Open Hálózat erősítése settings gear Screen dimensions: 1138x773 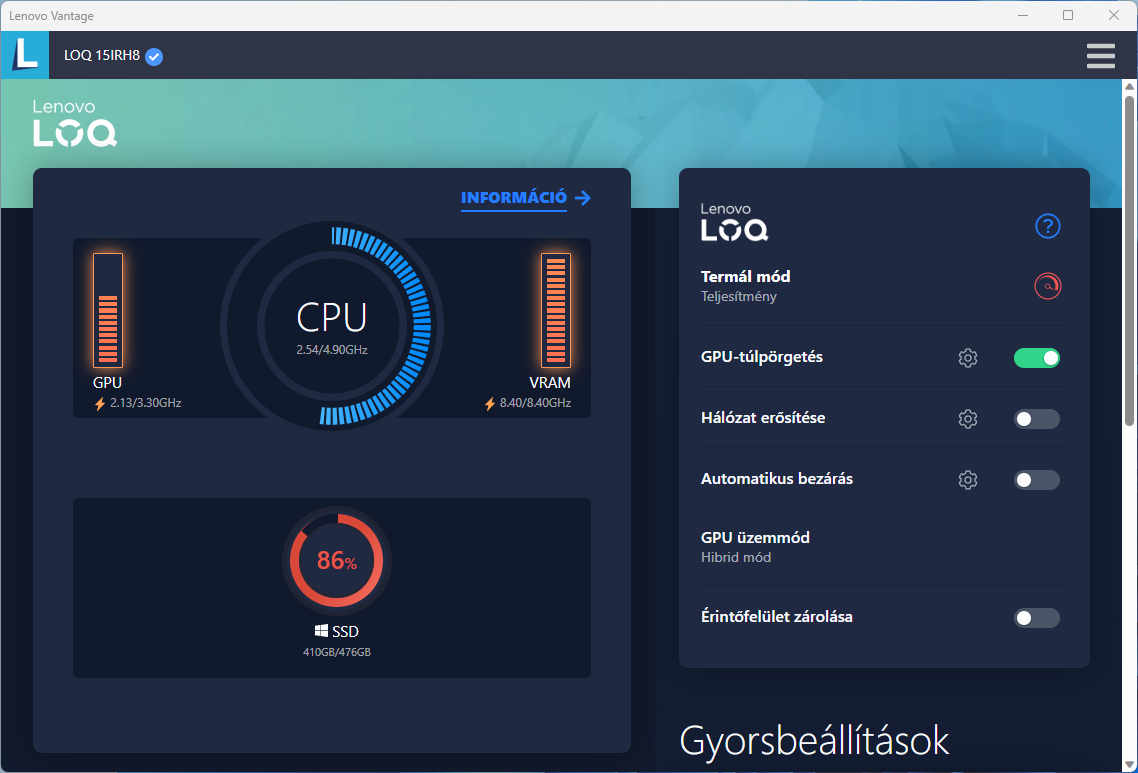[967, 419]
